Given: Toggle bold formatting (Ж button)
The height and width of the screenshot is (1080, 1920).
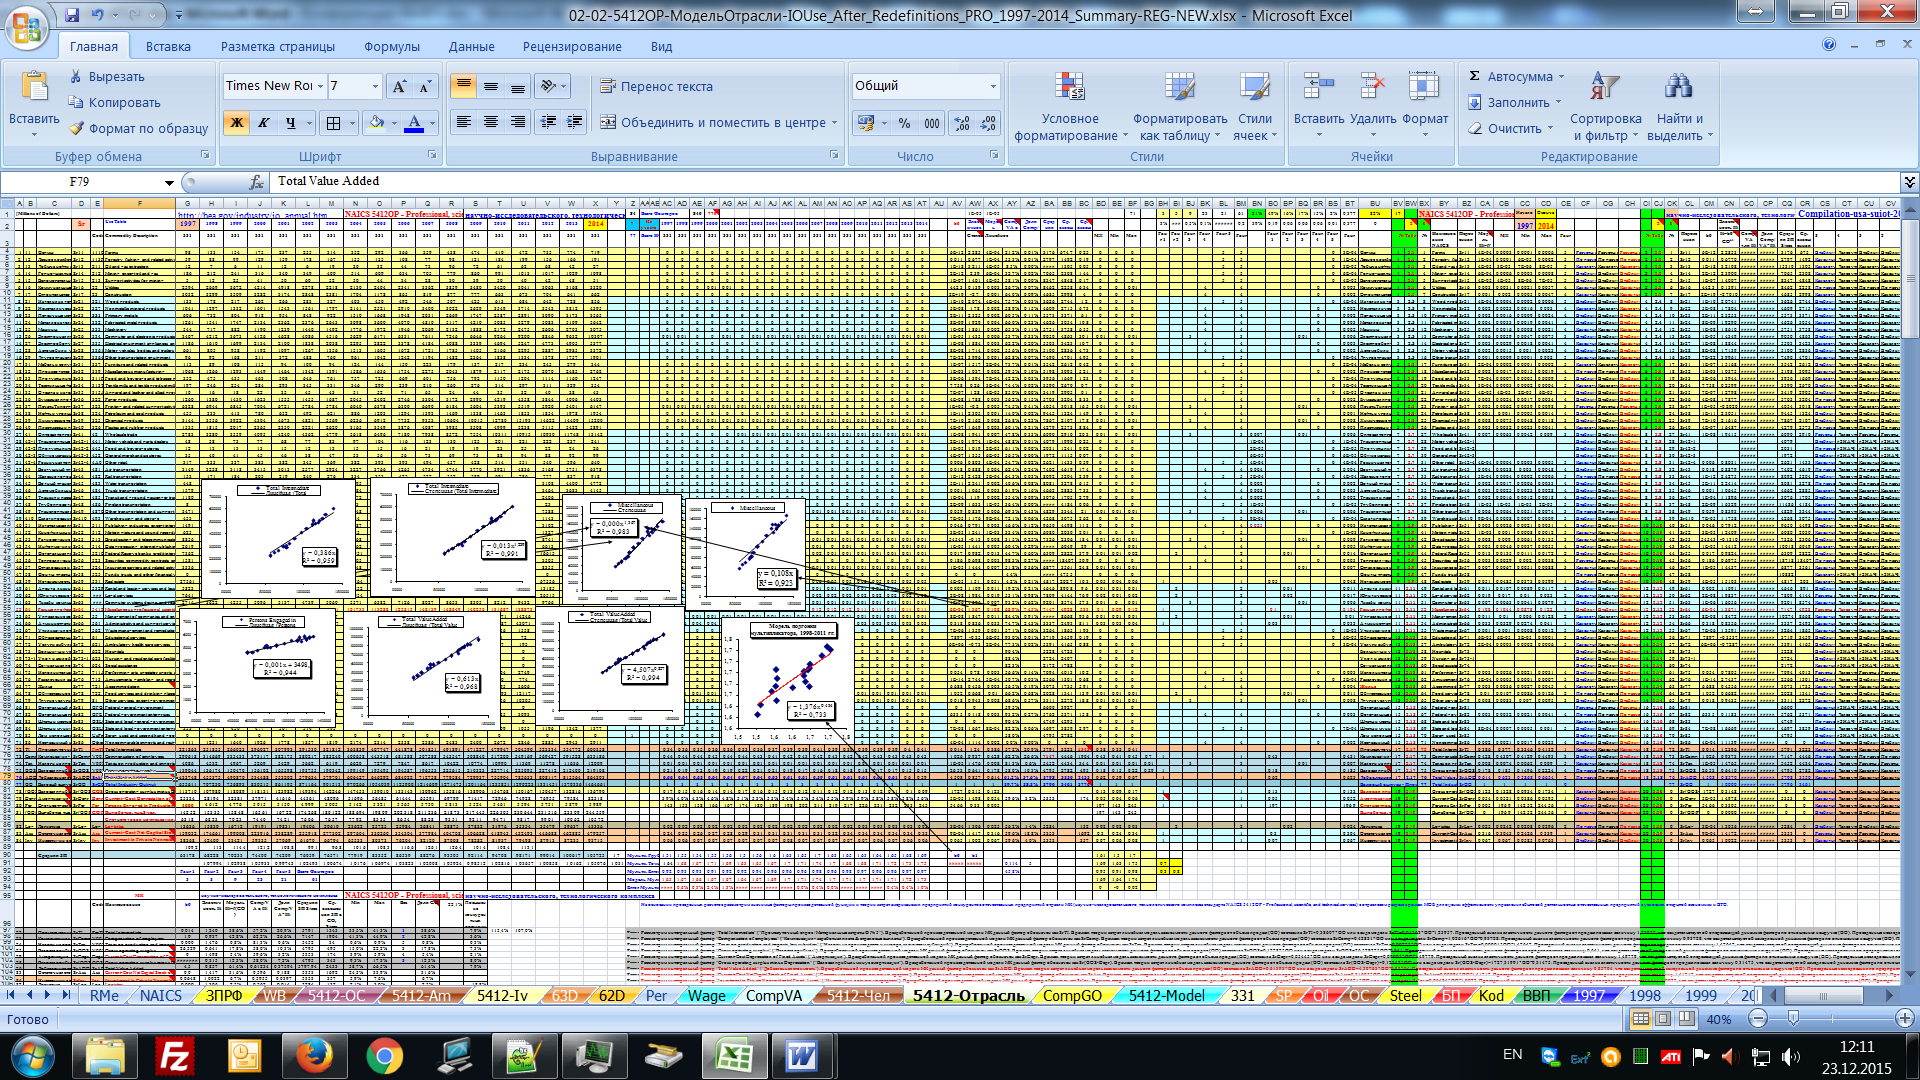Looking at the screenshot, I should (237, 123).
